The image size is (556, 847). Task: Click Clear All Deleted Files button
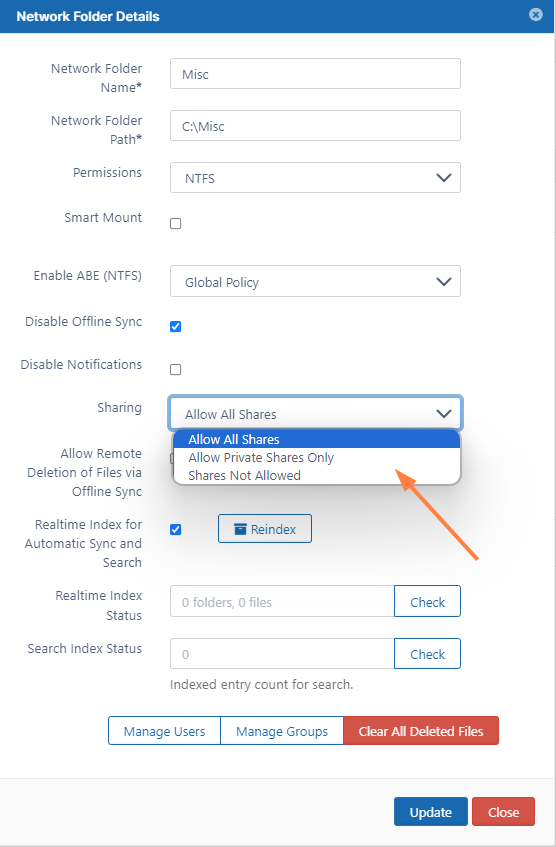pyautogui.click(x=421, y=731)
